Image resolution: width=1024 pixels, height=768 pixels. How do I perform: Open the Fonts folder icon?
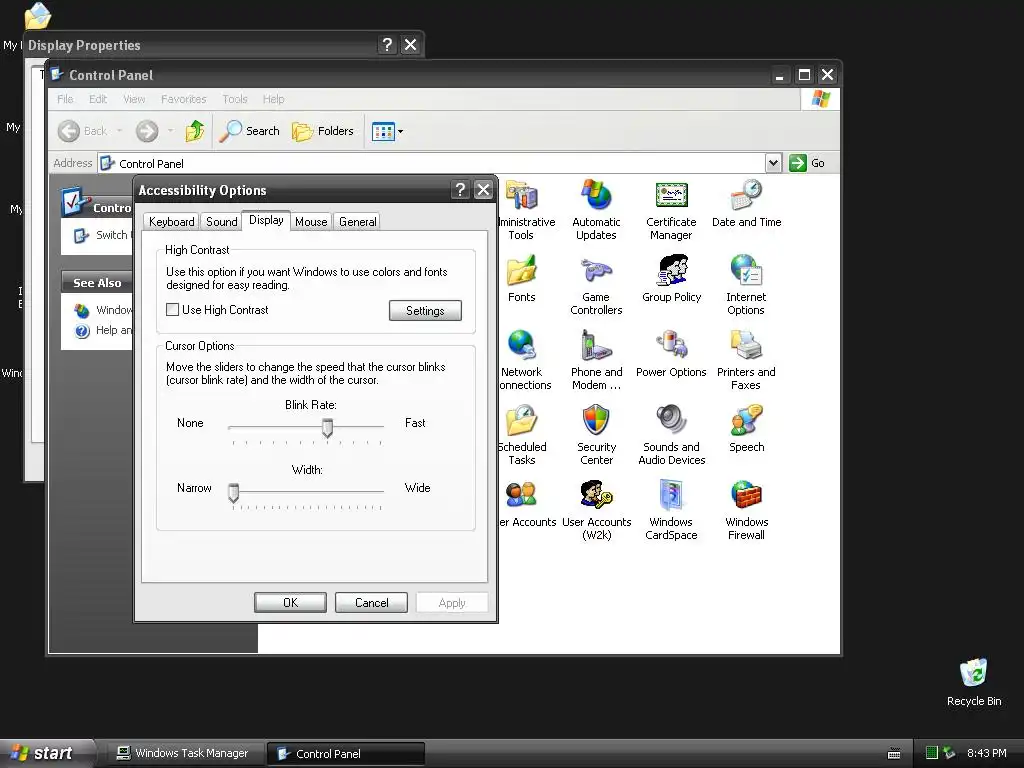tap(521, 278)
